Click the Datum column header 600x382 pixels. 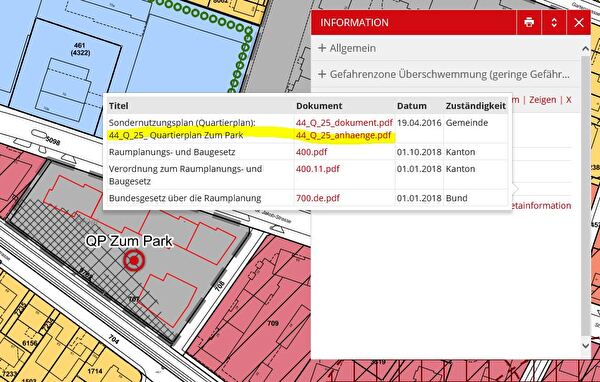(x=412, y=106)
